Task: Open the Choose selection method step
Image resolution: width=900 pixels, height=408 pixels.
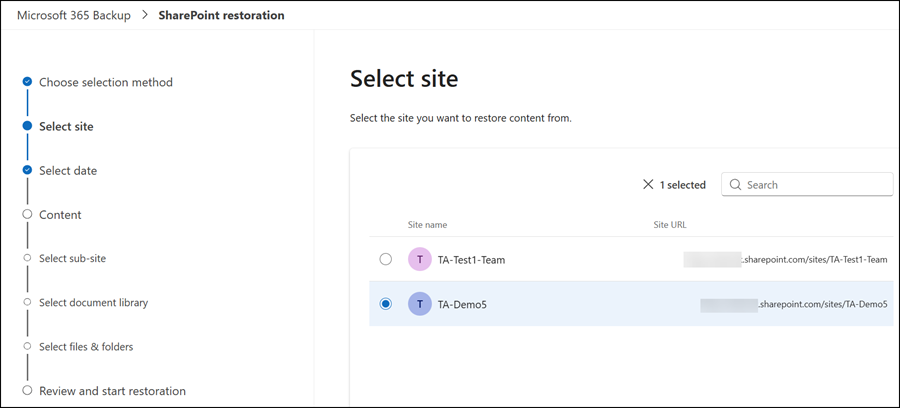Action: point(106,82)
